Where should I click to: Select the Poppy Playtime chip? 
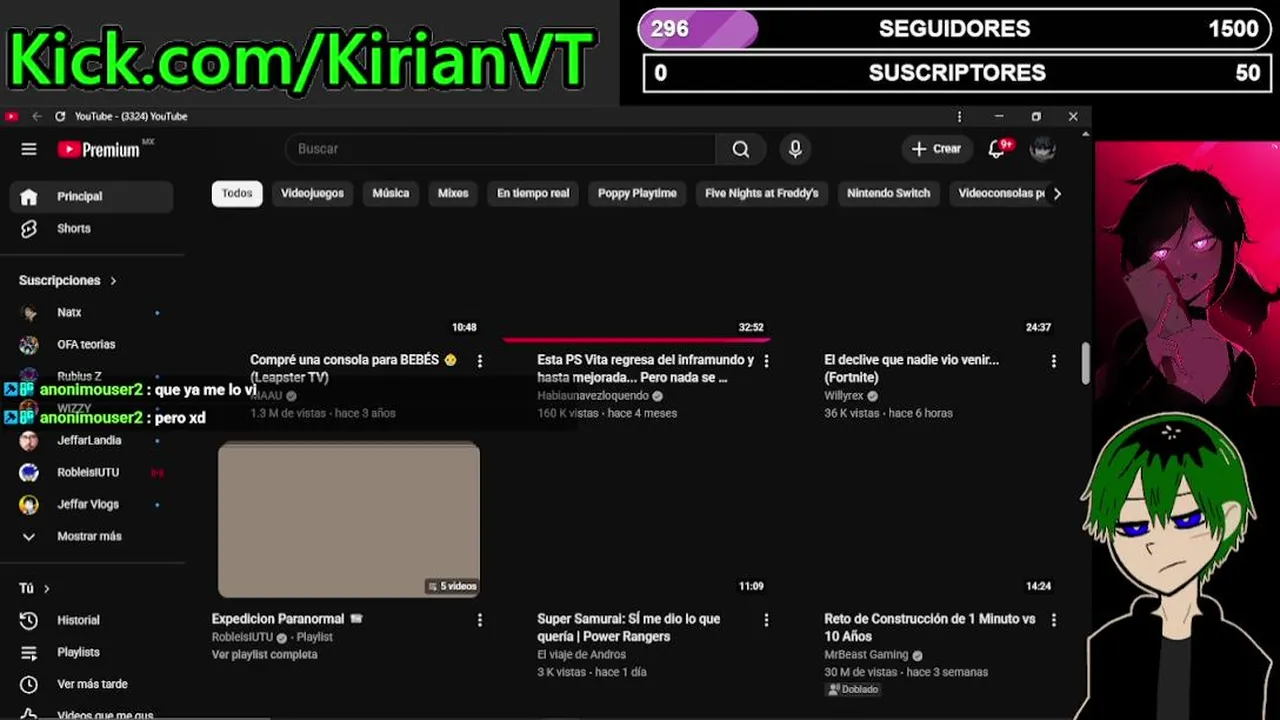point(637,194)
